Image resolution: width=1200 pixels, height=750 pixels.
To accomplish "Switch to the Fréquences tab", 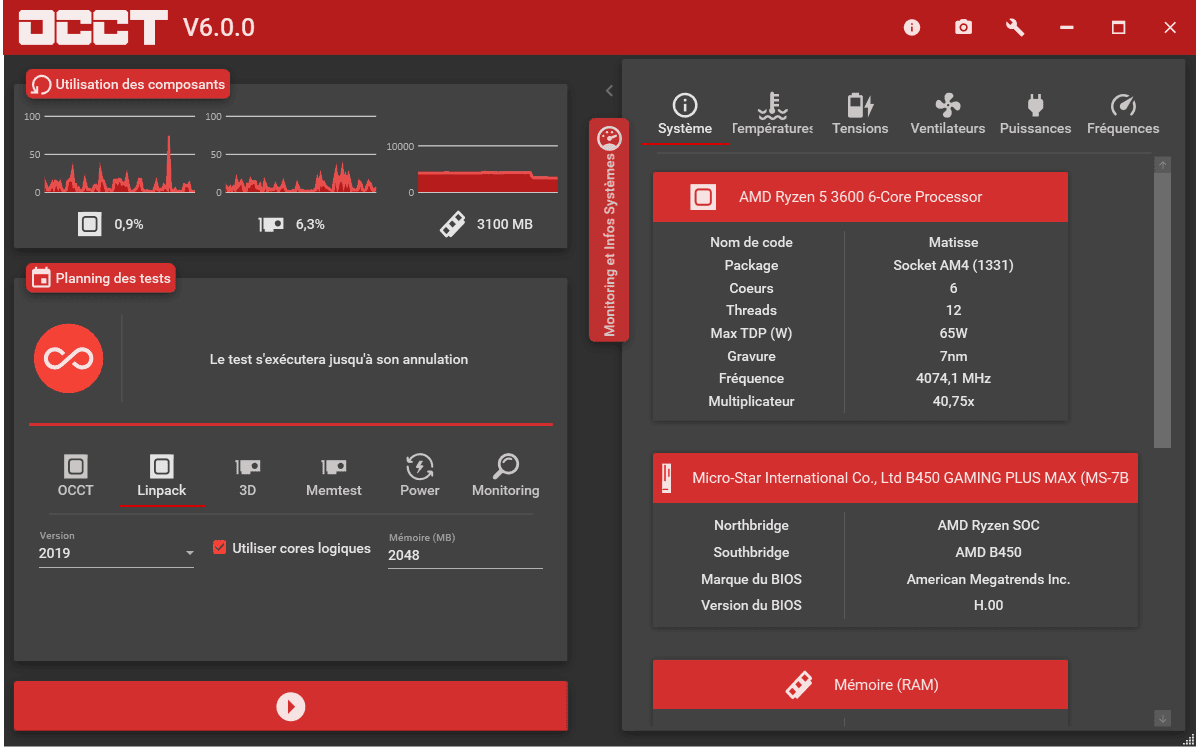I will (1123, 115).
